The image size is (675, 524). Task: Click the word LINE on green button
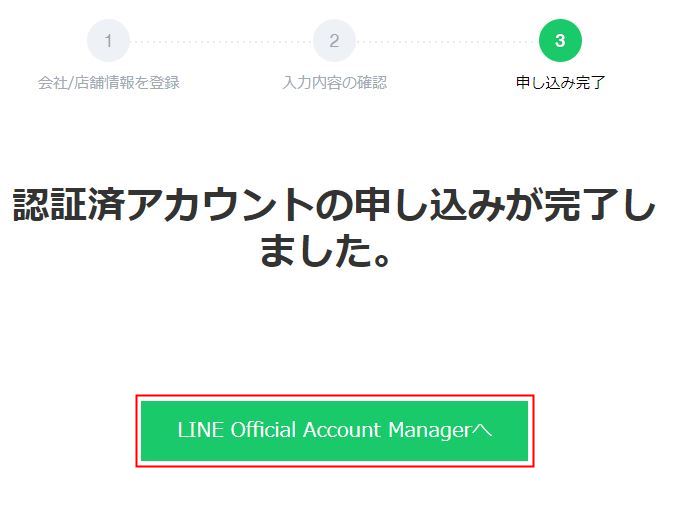(201, 430)
